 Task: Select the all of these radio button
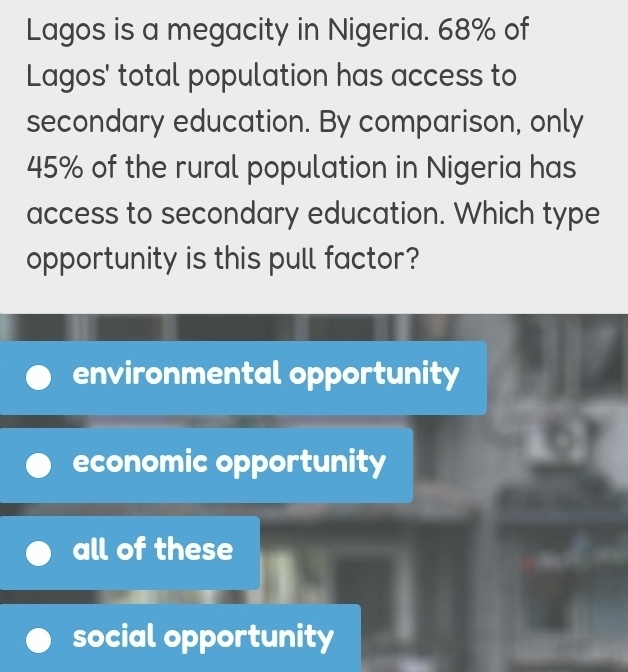click(x=39, y=553)
